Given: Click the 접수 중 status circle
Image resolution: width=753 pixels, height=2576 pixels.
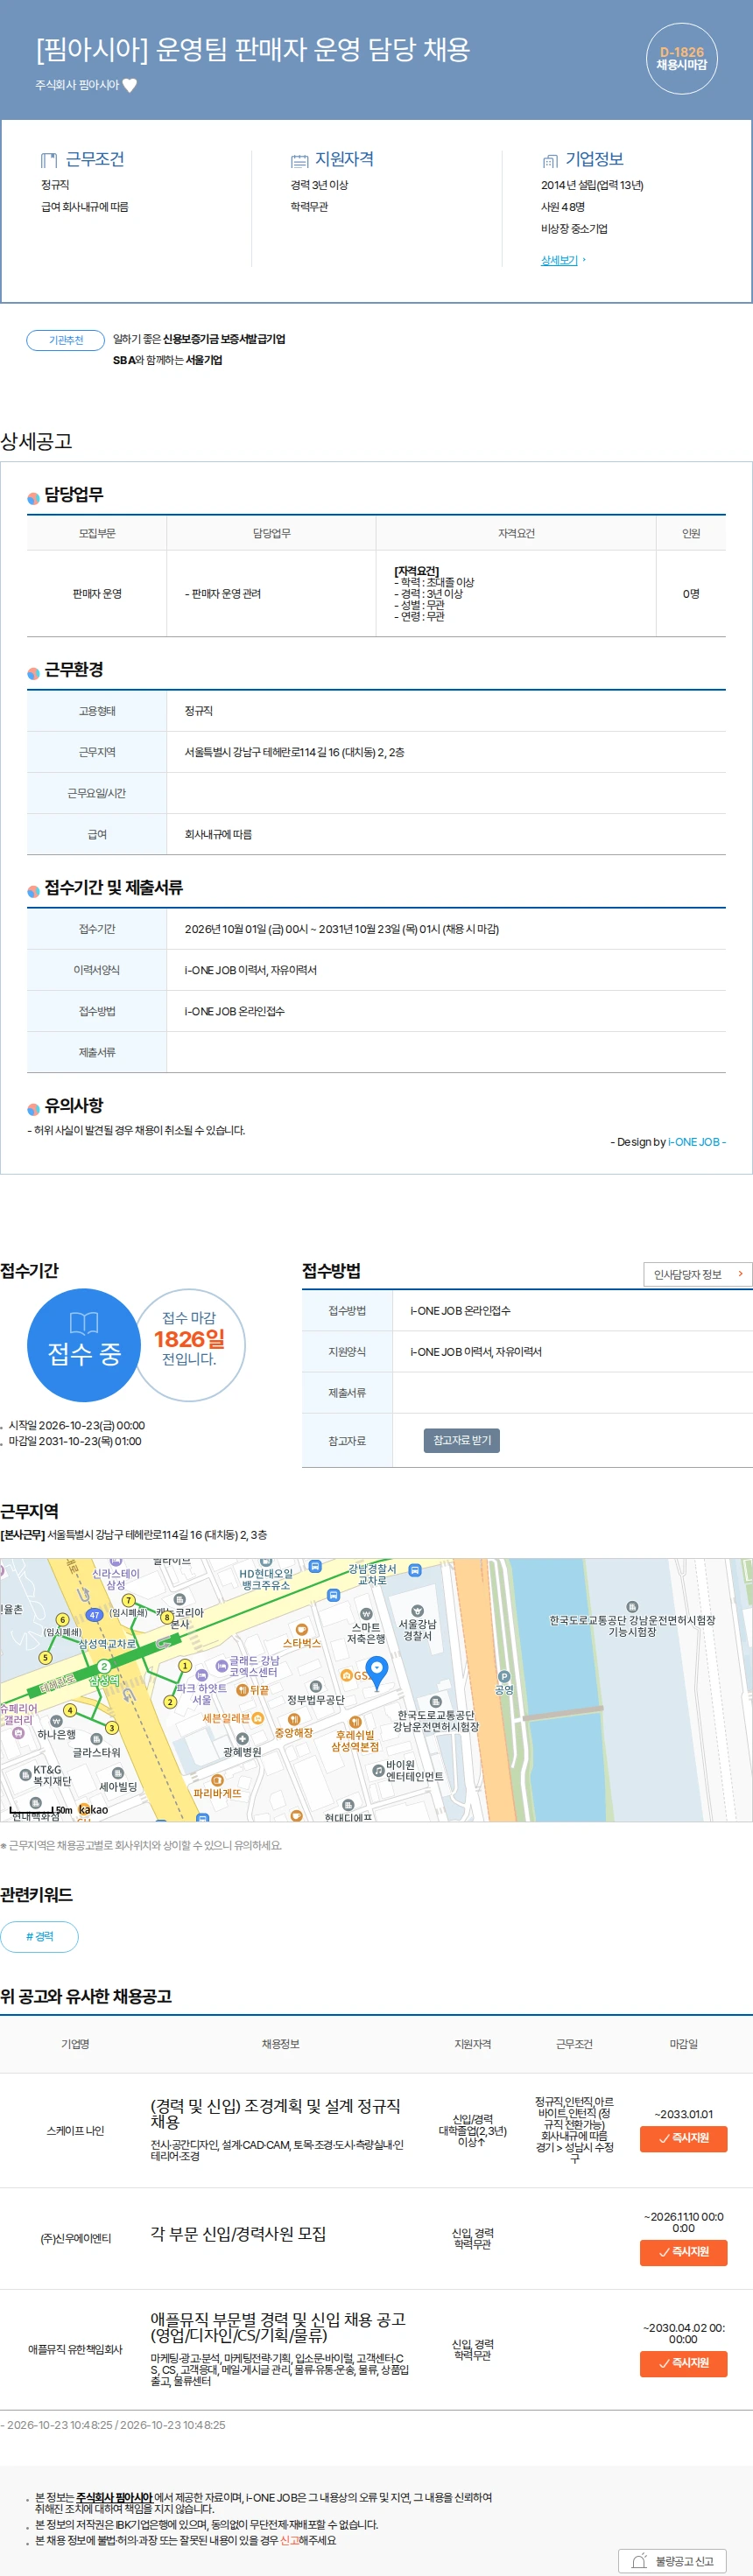Looking at the screenshot, I should click(x=84, y=1345).
